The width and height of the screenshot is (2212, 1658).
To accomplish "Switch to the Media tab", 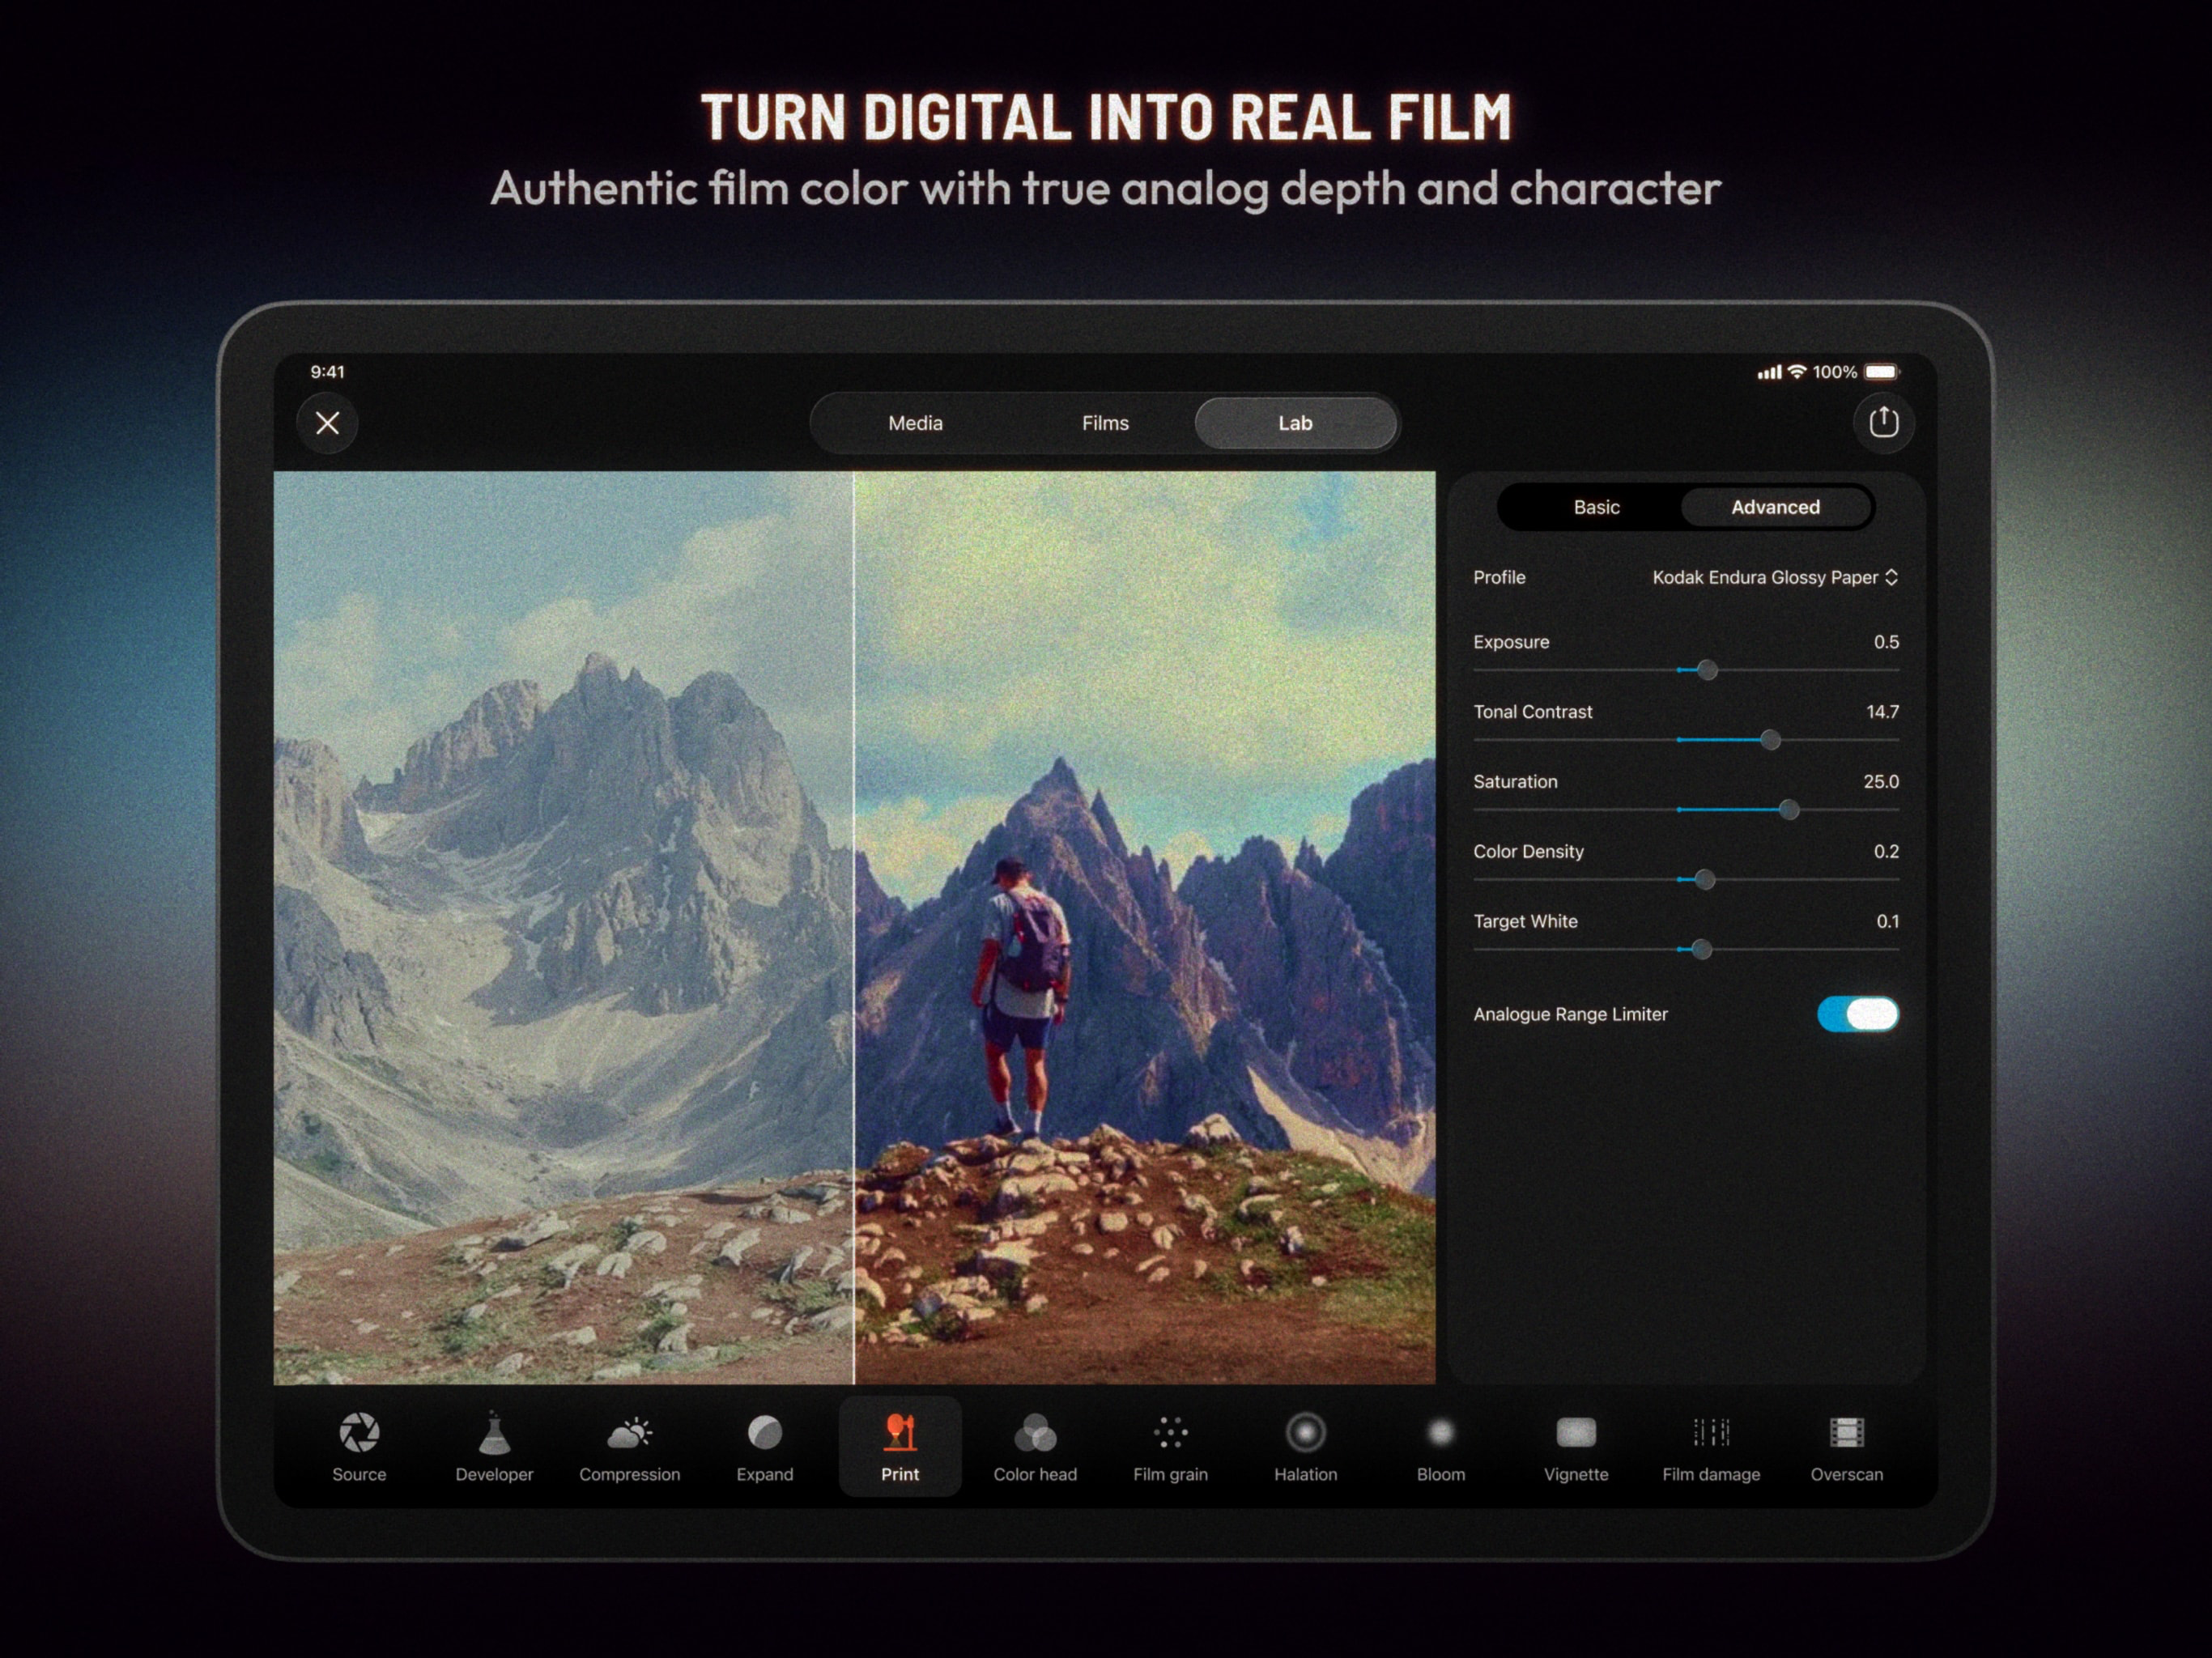I will (x=915, y=423).
